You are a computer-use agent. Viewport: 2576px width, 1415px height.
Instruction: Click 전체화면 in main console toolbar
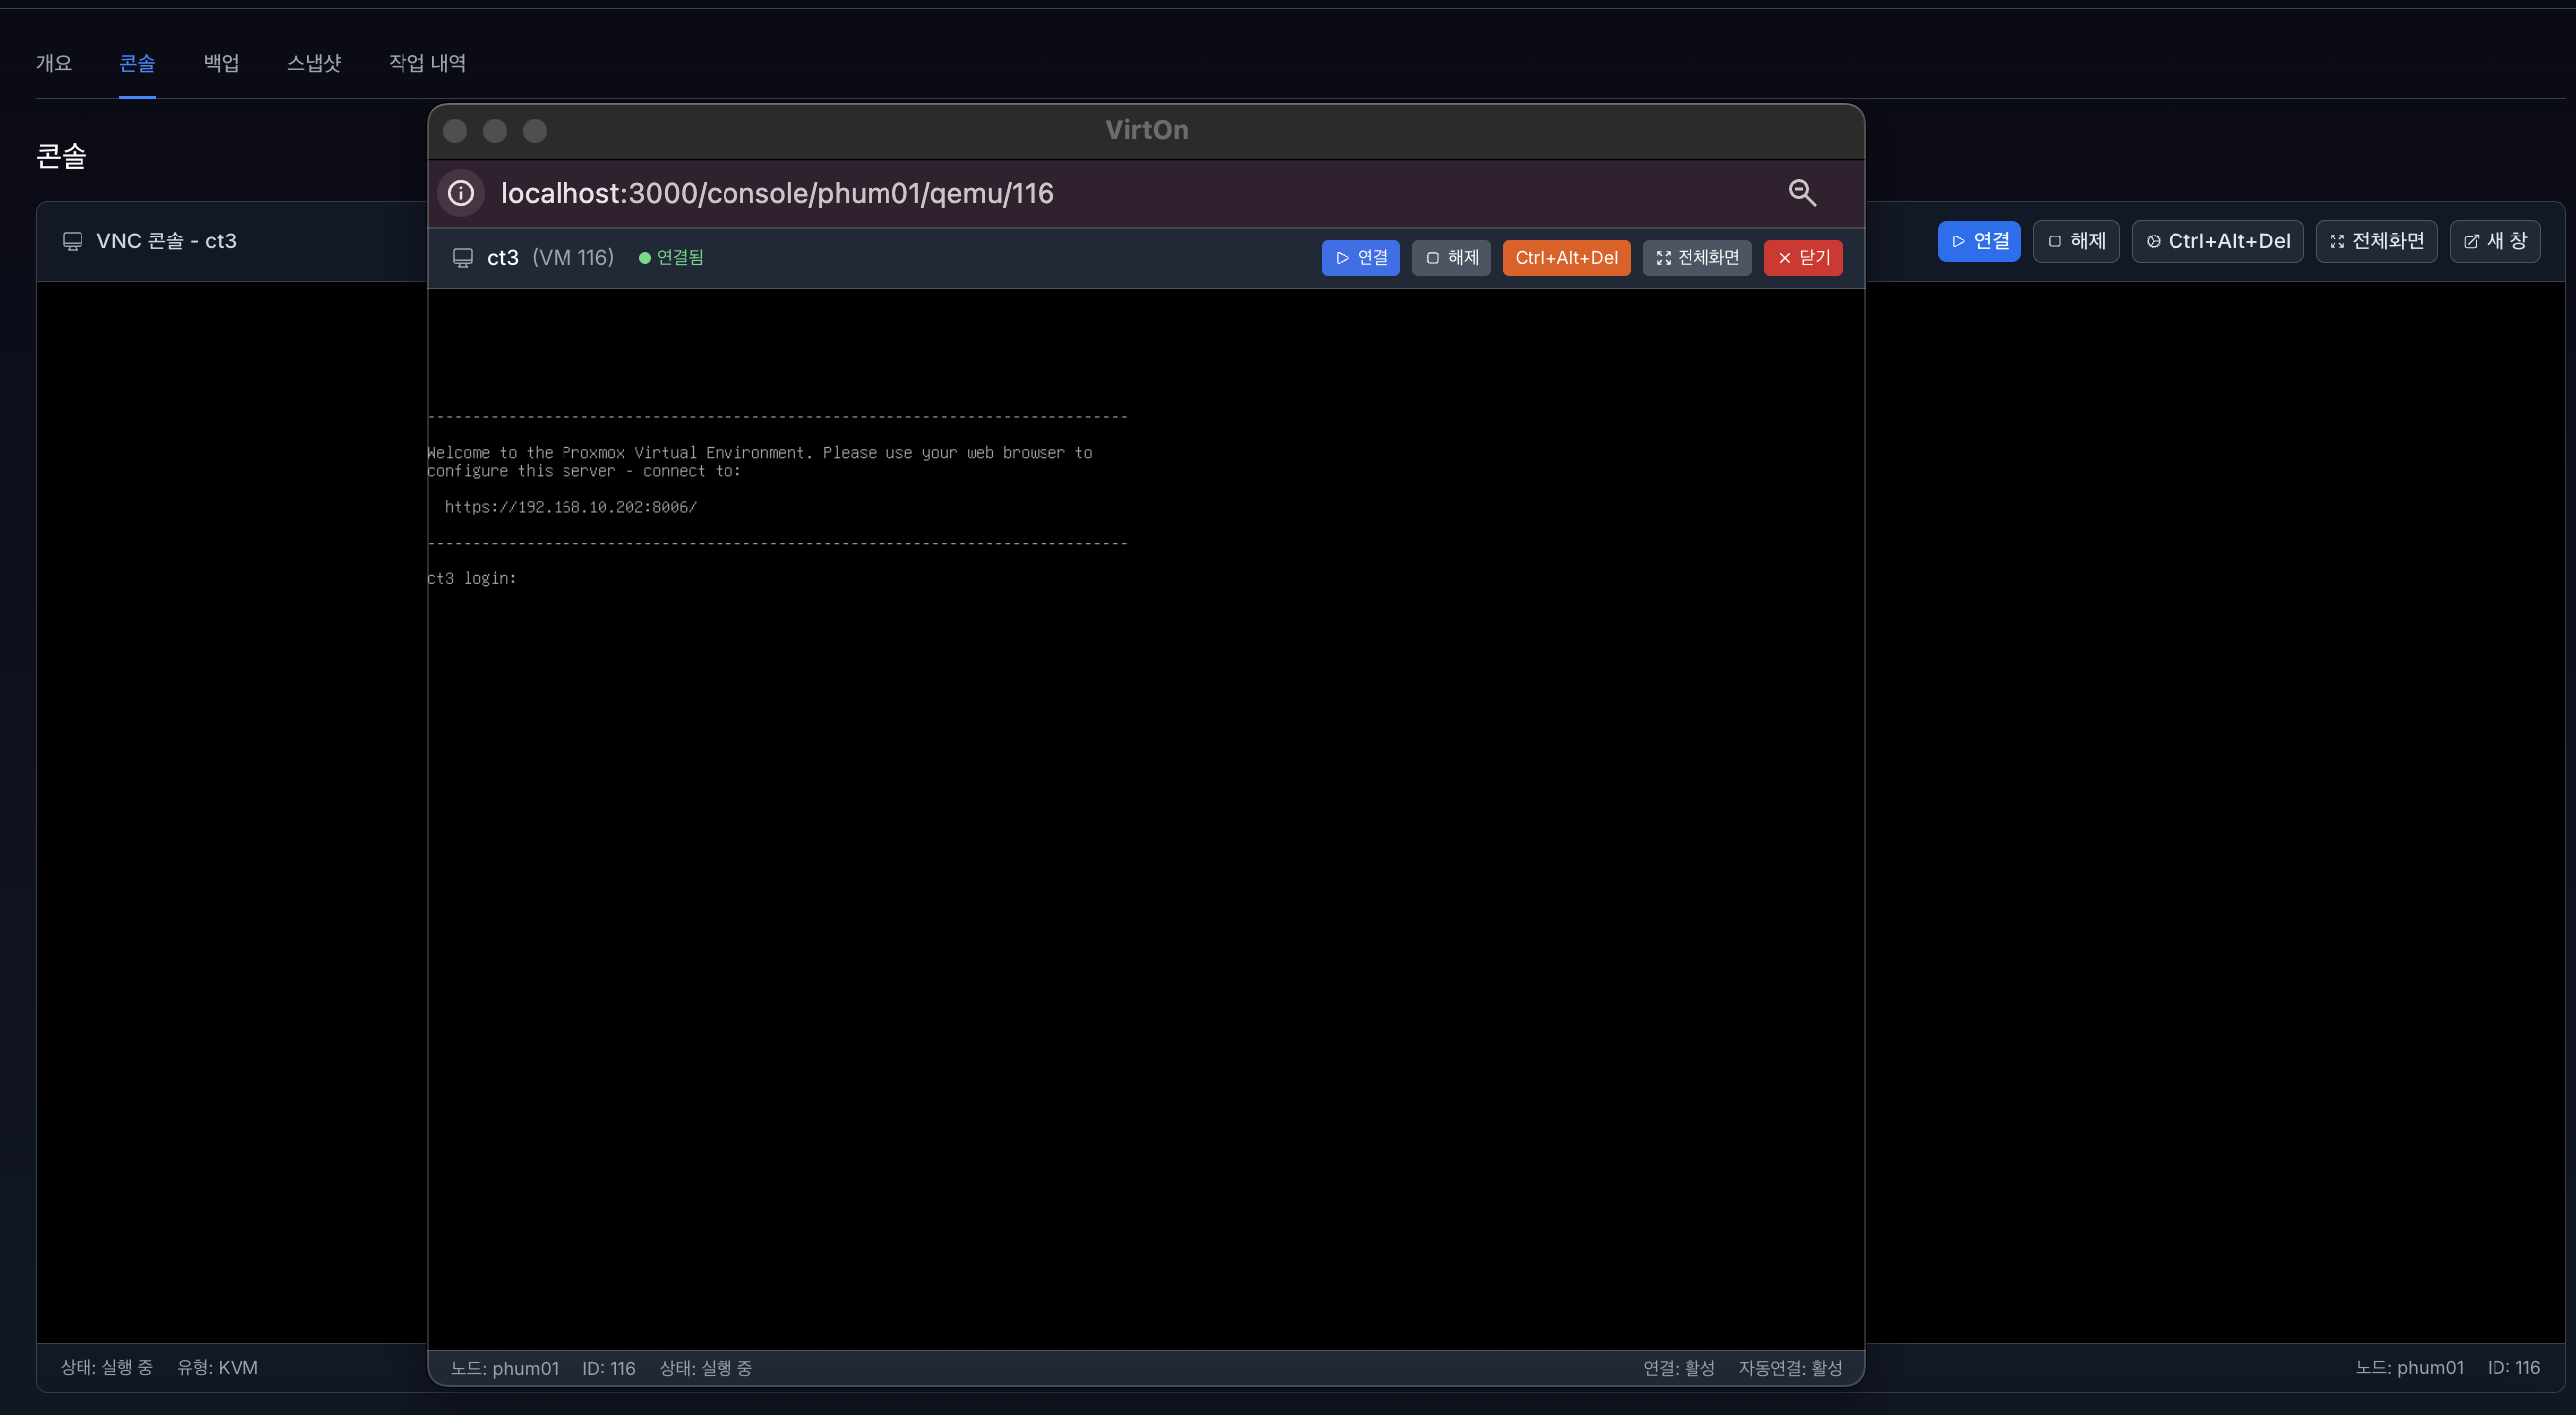pyautogui.click(x=2376, y=241)
